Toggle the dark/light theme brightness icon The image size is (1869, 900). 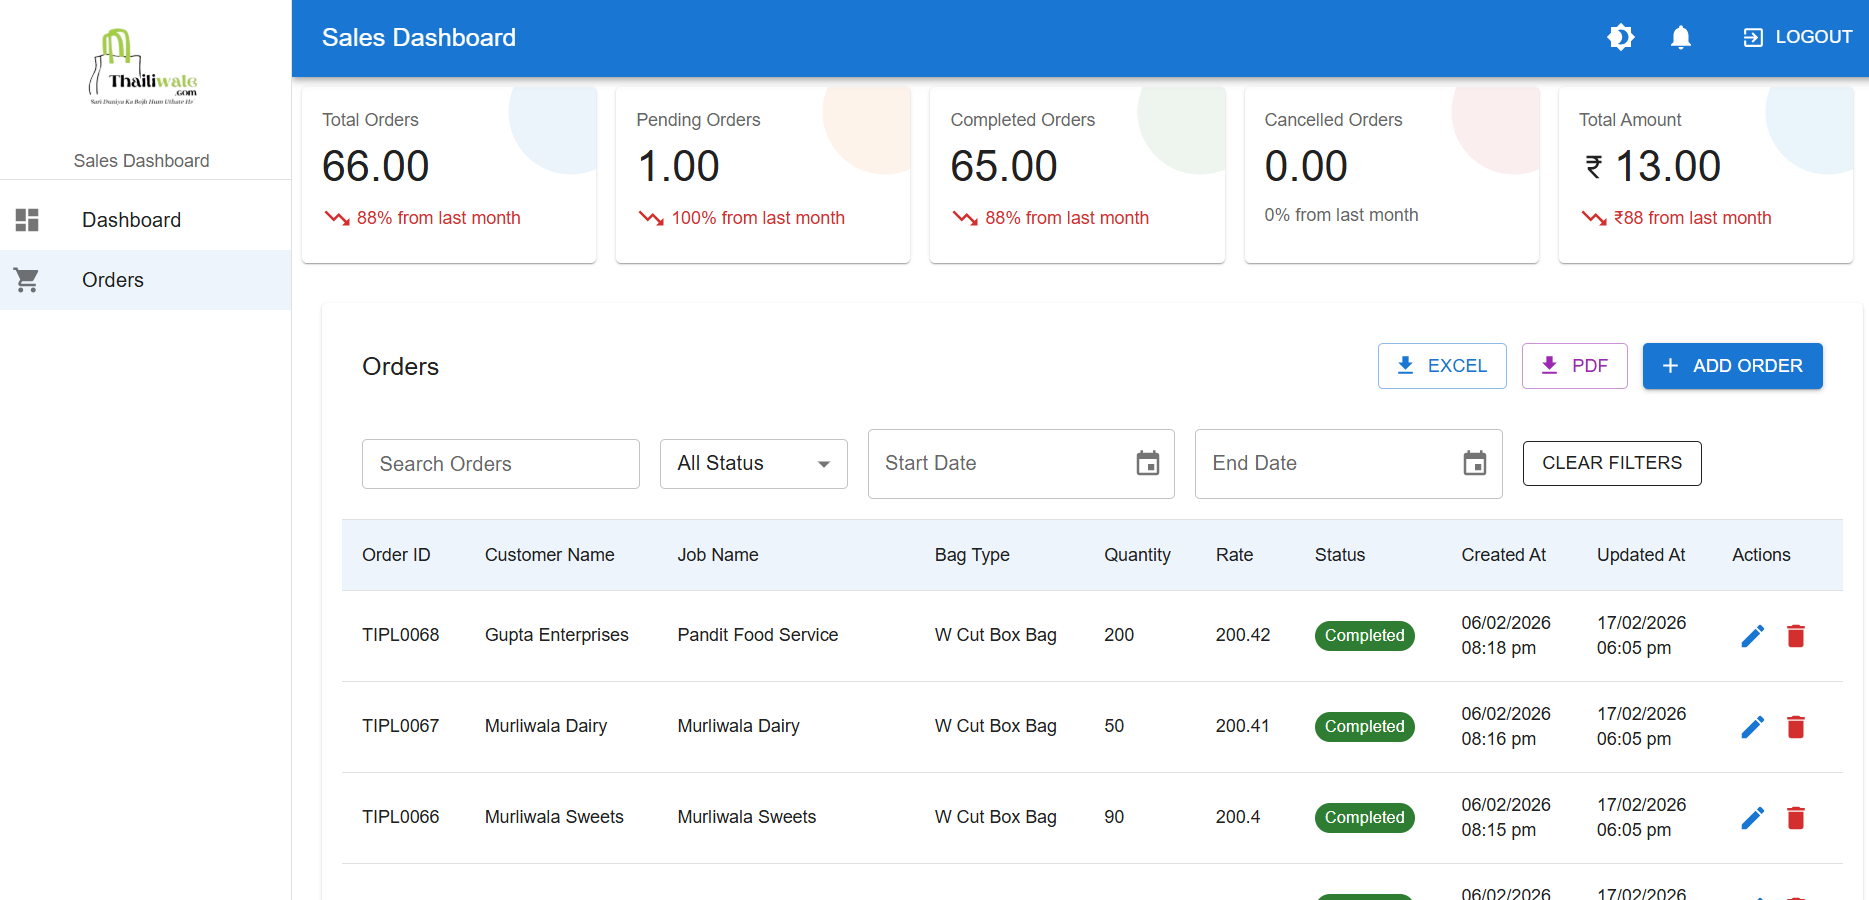pos(1620,37)
